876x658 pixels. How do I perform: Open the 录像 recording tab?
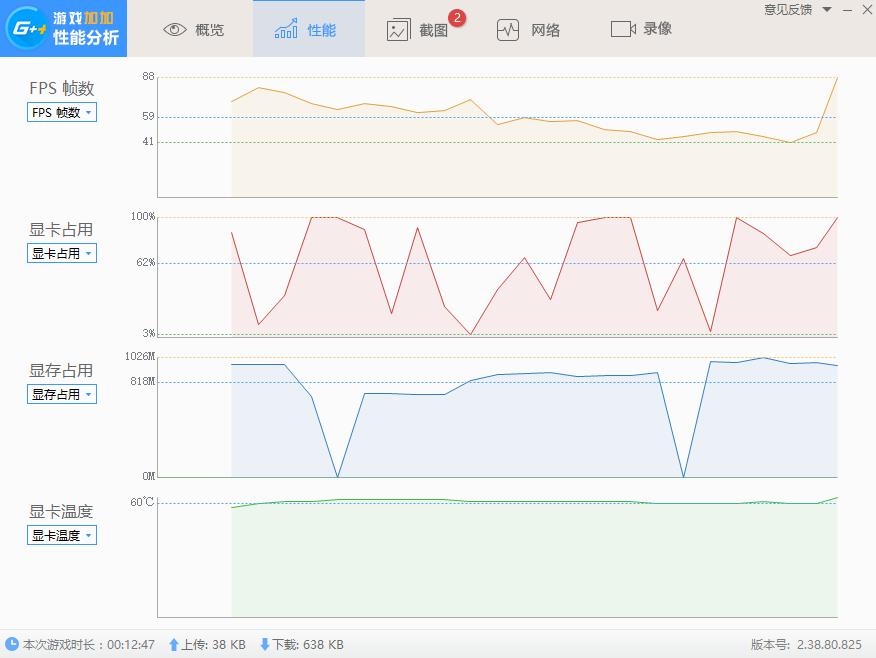pos(641,29)
